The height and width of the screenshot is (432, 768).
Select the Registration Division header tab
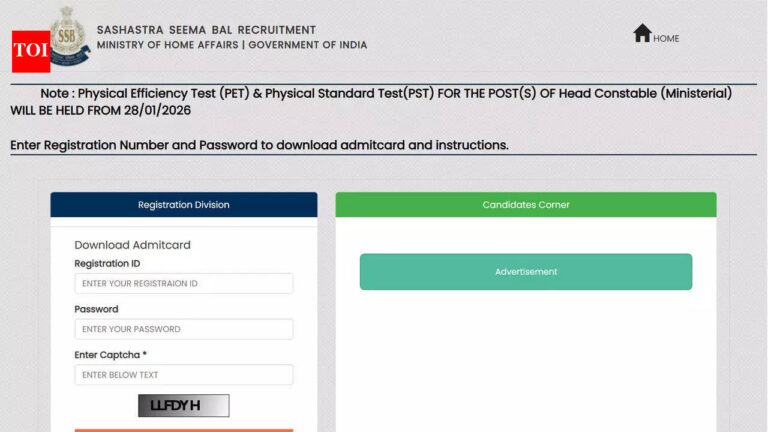point(184,205)
